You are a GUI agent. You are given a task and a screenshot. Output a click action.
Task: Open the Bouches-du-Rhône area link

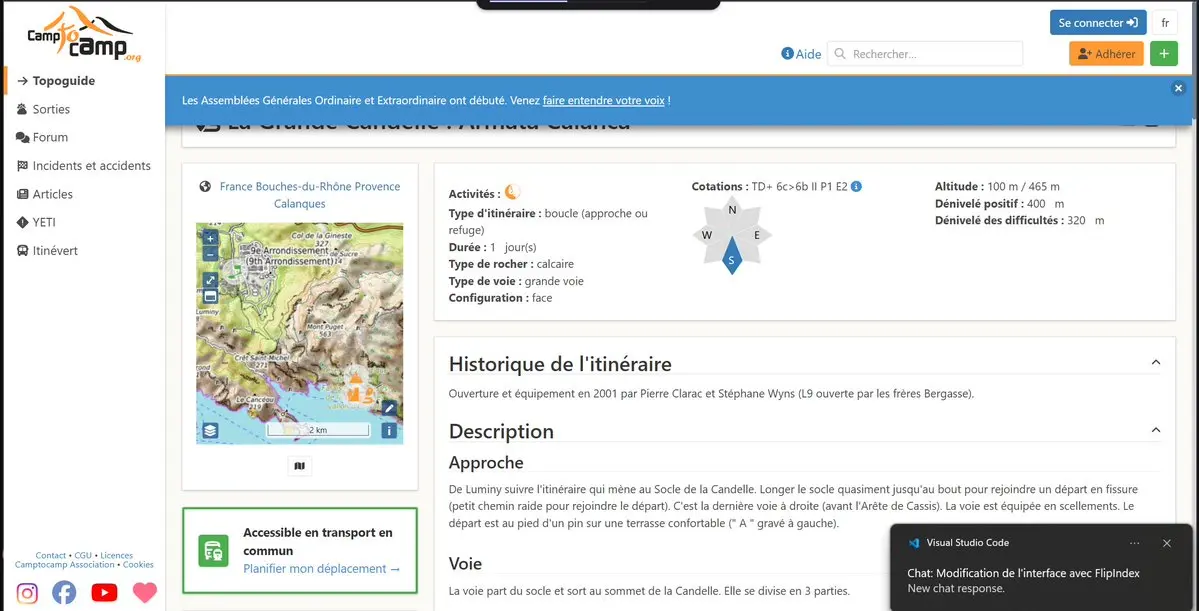(305, 187)
